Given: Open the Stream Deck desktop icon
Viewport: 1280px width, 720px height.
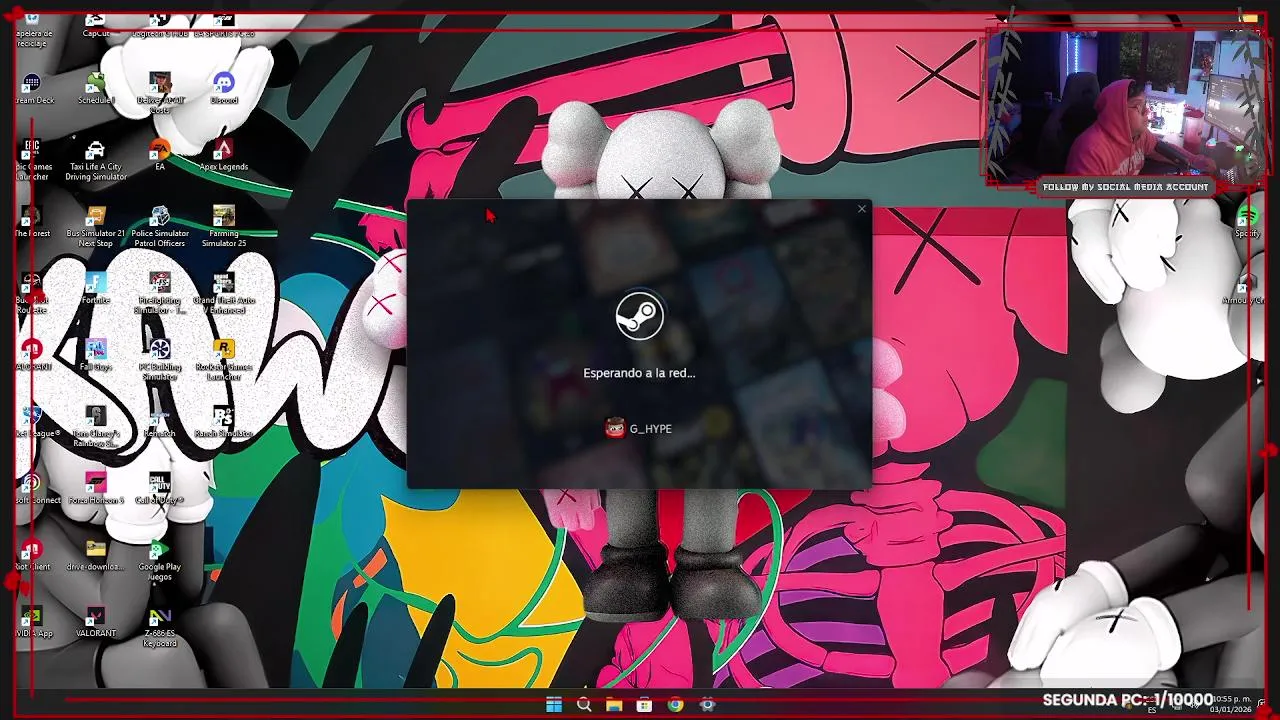Looking at the screenshot, I should (x=33, y=89).
